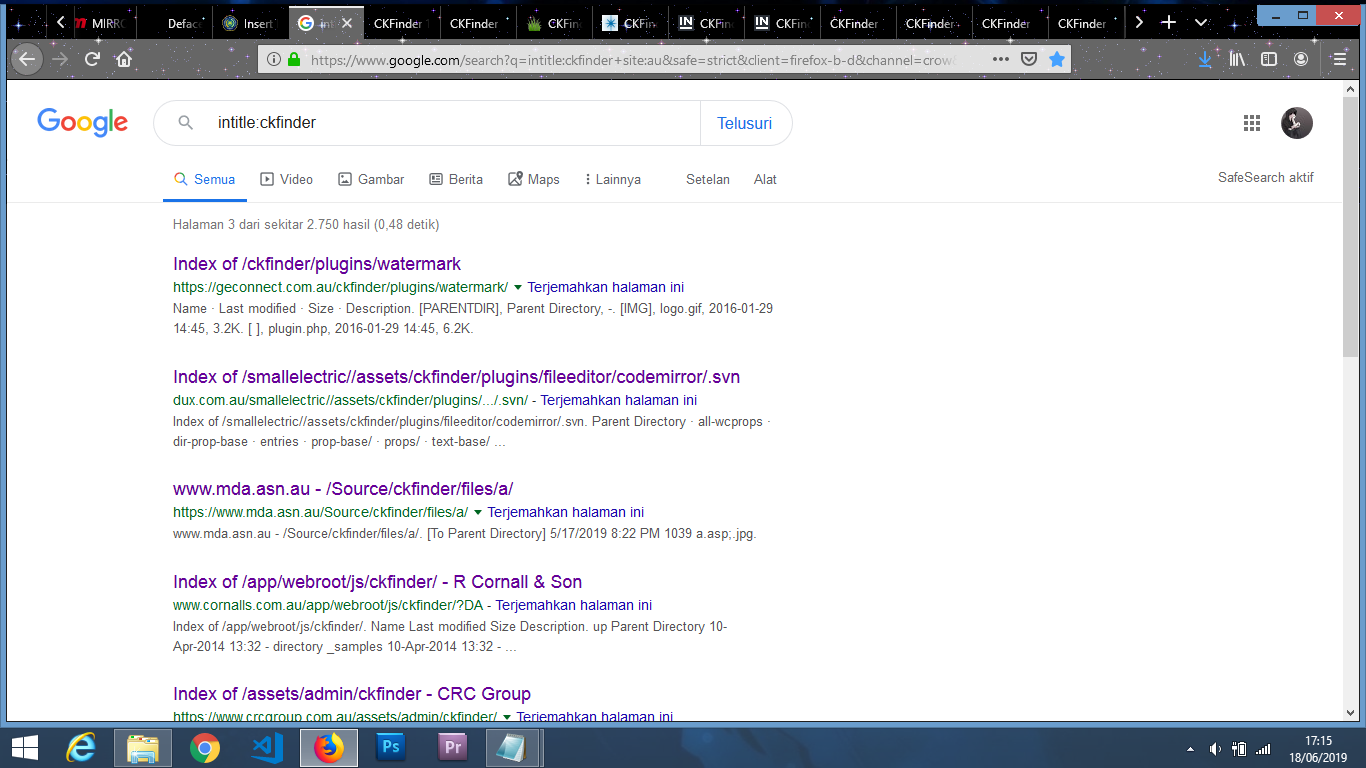Open File Explorer from the taskbar
This screenshot has height=768, width=1366.
click(x=143, y=748)
